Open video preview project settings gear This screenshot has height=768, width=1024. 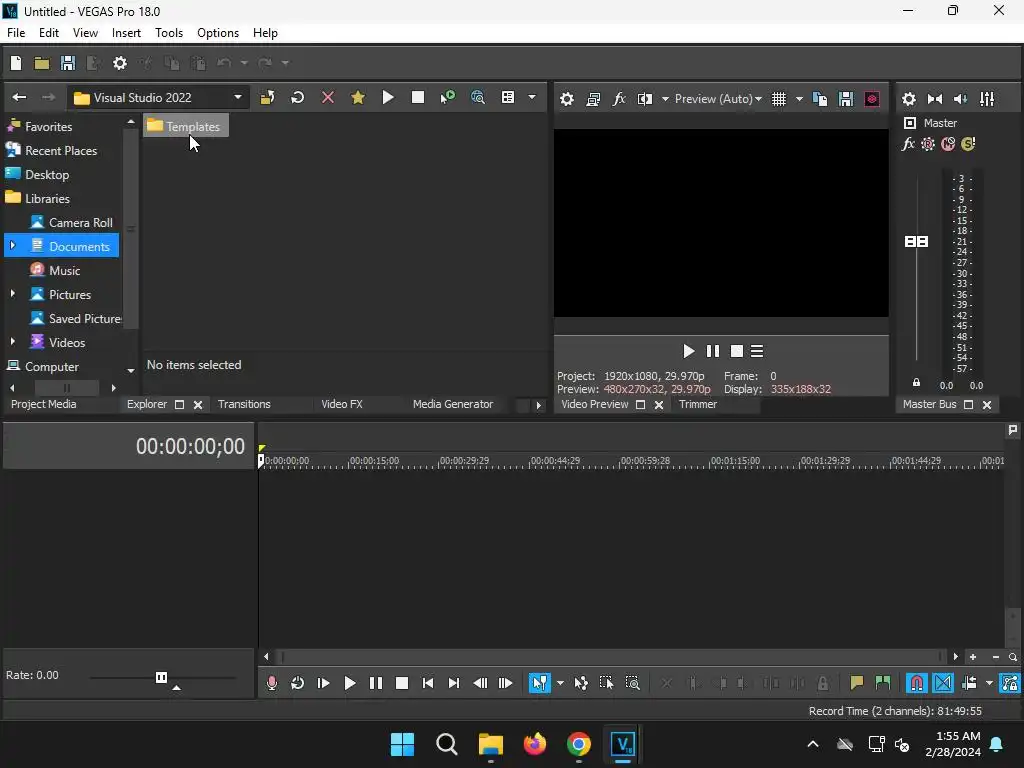click(x=567, y=99)
